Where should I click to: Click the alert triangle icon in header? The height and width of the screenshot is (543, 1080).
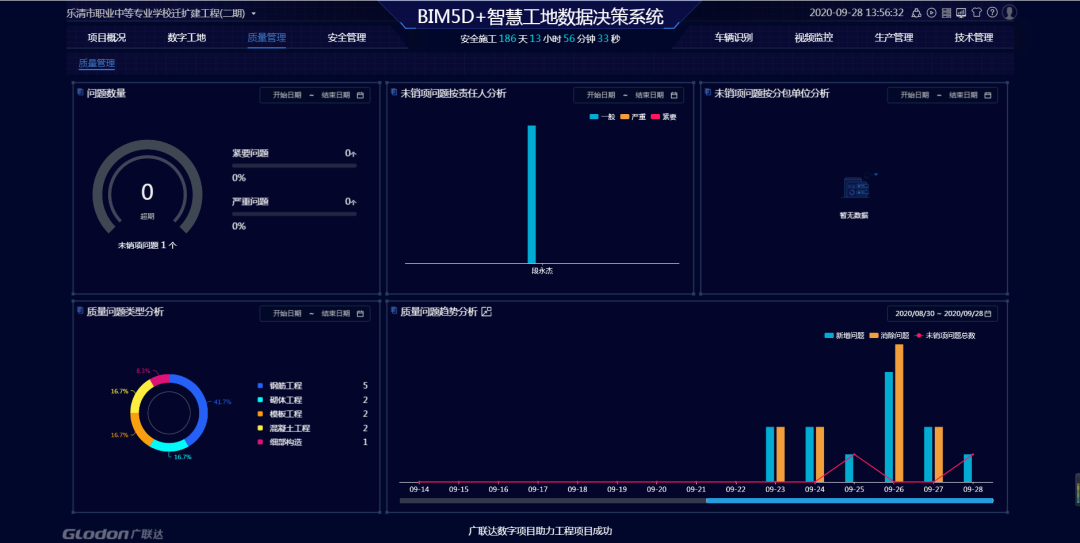pyautogui.click(x=916, y=12)
